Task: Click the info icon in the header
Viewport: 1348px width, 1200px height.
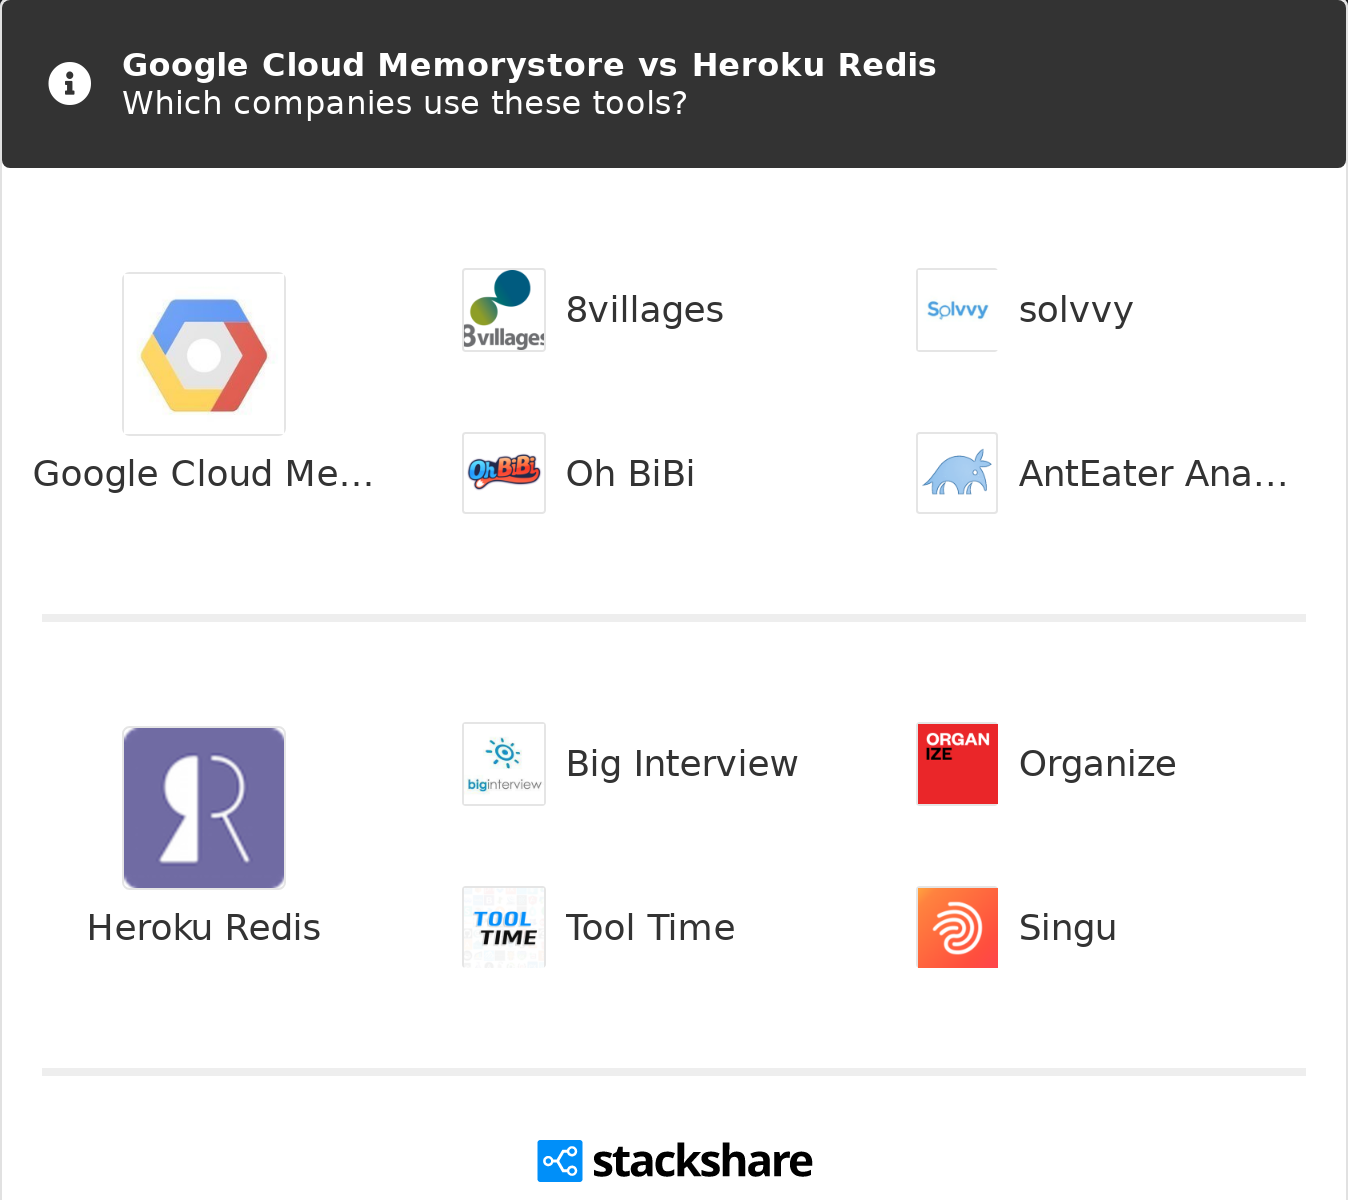Action: (x=69, y=83)
